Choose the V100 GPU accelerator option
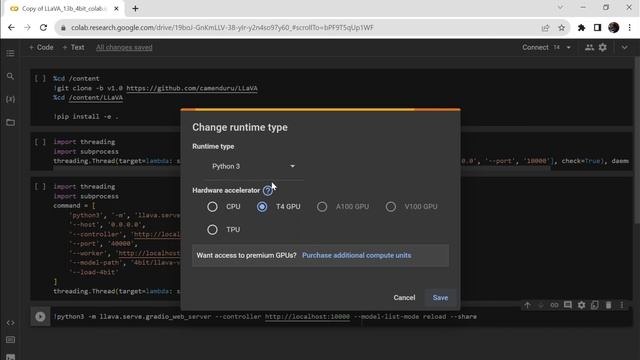This screenshot has width=640, height=360. coord(391,207)
